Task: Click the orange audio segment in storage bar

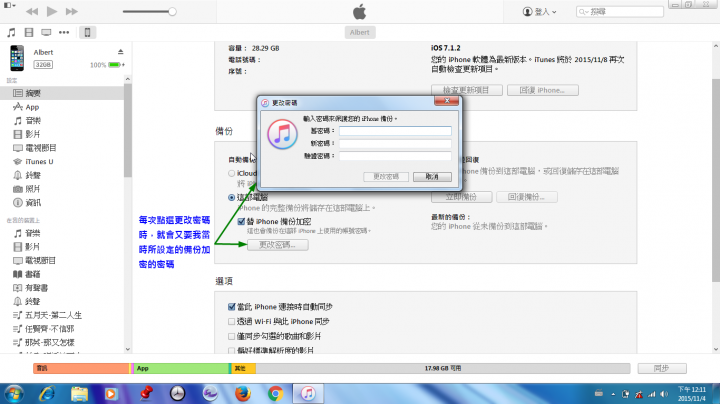Action: pos(81,368)
